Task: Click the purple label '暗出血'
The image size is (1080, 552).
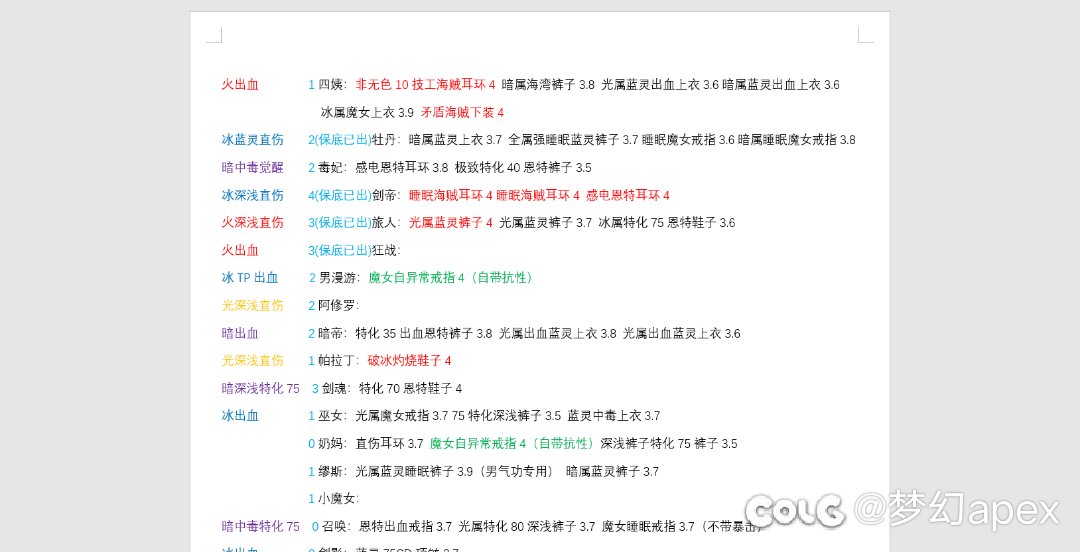Action: tap(240, 334)
